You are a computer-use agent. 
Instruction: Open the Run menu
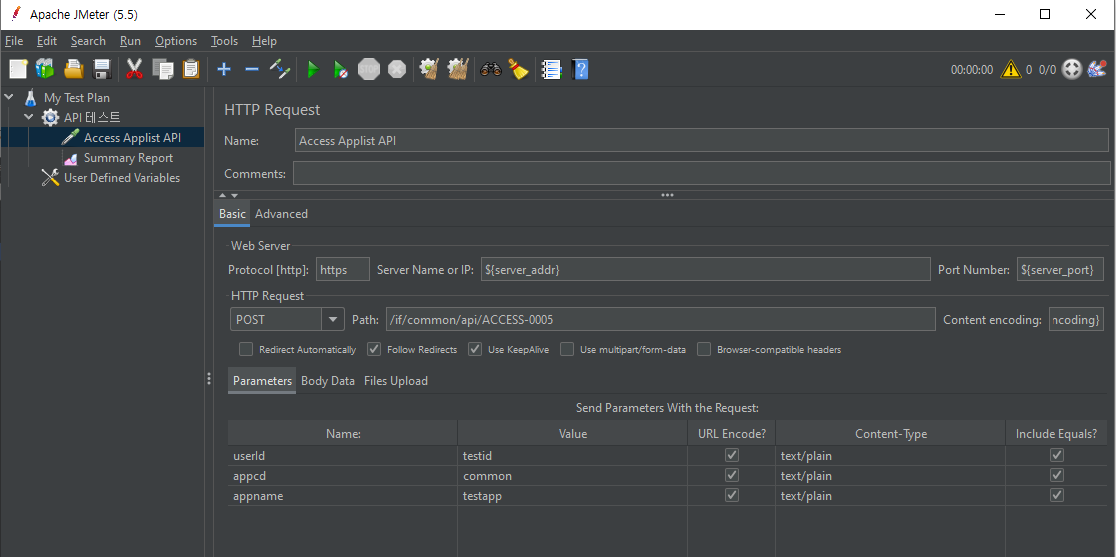coord(130,41)
